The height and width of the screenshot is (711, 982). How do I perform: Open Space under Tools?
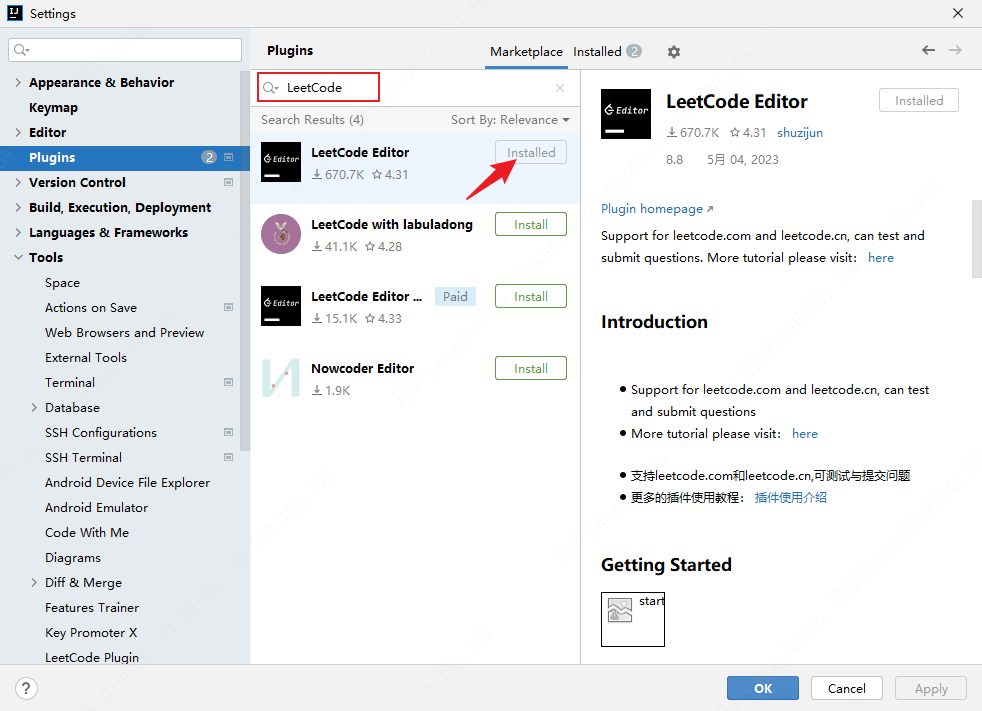point(62,283)
